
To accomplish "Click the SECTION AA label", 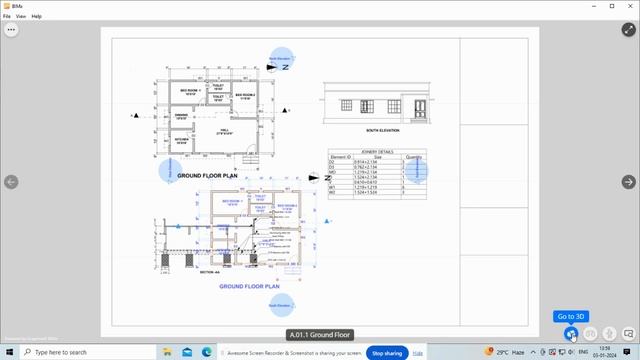I will pyautogui.click(x=209, y=272).
